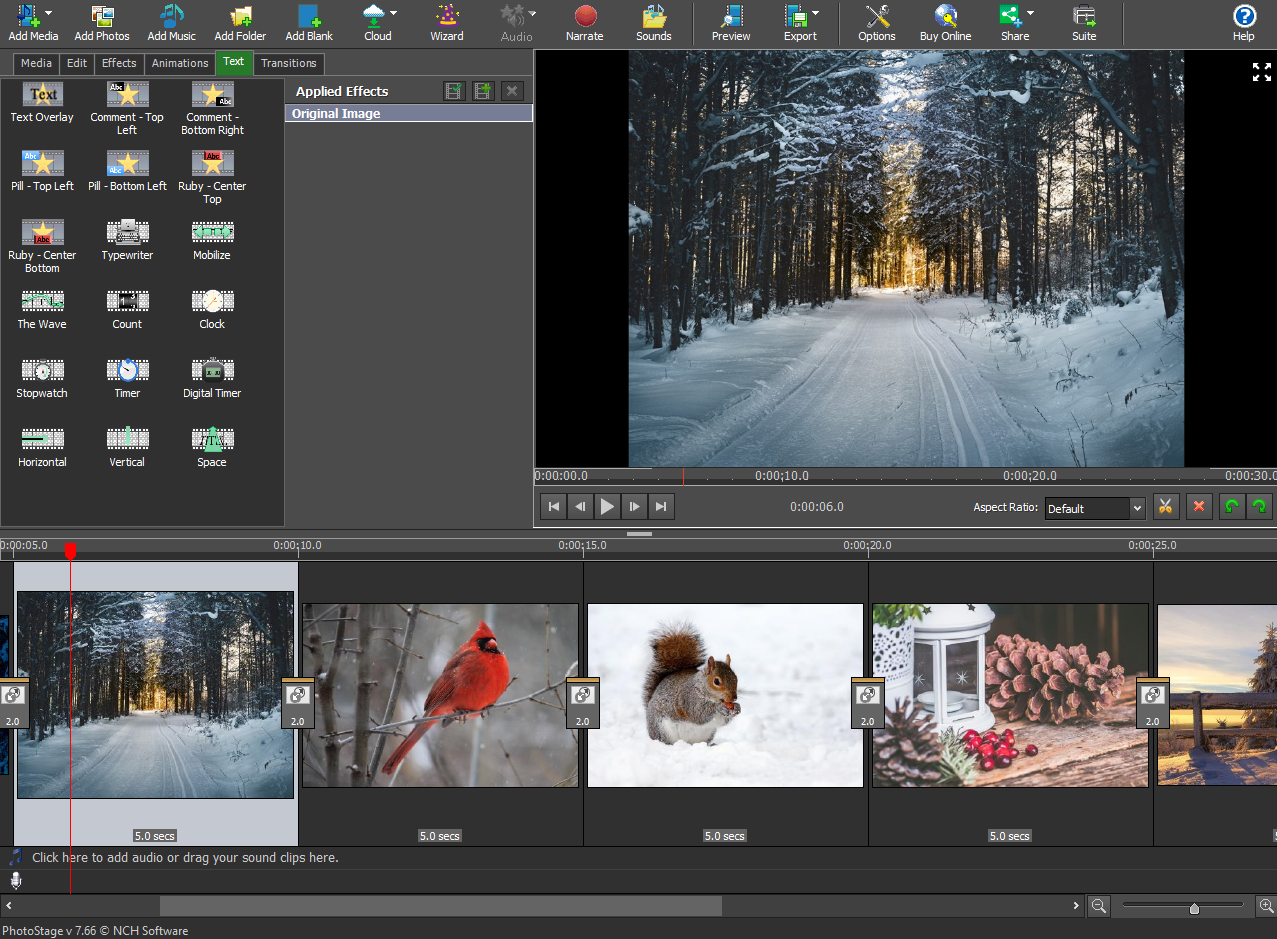Click the microphone narration track icon
Image resolution: width=1277 pixels, height=939 pixels.
coord(16,881)
